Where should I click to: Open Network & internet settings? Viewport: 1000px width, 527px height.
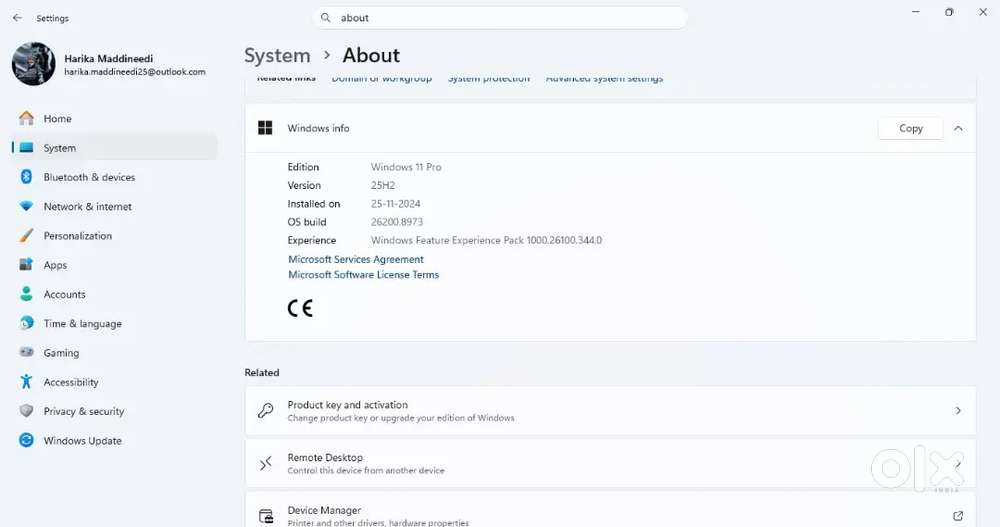[115, 207]
